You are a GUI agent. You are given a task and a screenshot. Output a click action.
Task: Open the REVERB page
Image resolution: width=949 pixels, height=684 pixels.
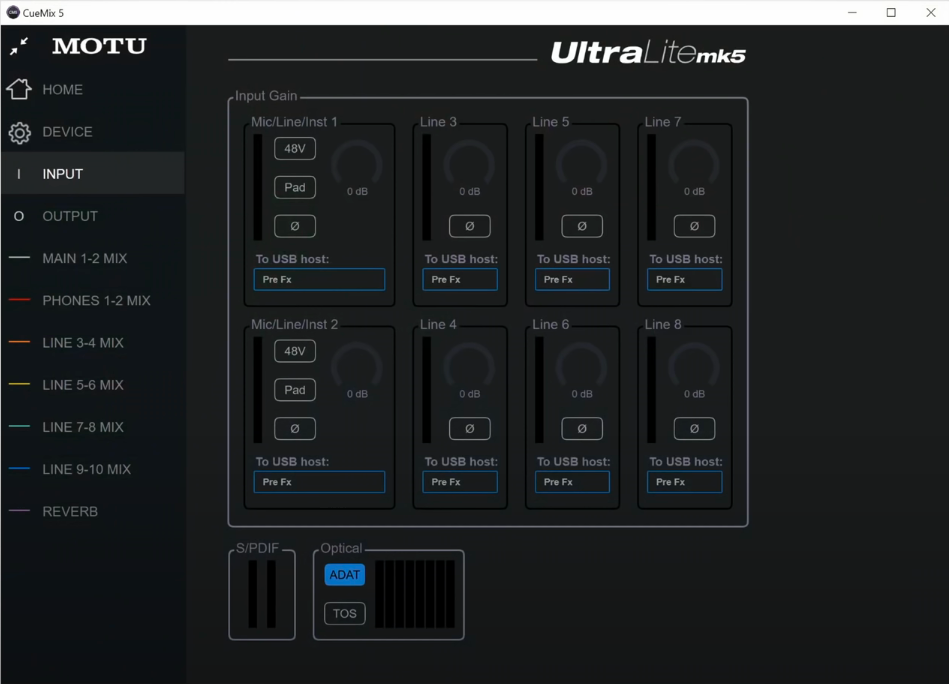[x=93, y=511]
